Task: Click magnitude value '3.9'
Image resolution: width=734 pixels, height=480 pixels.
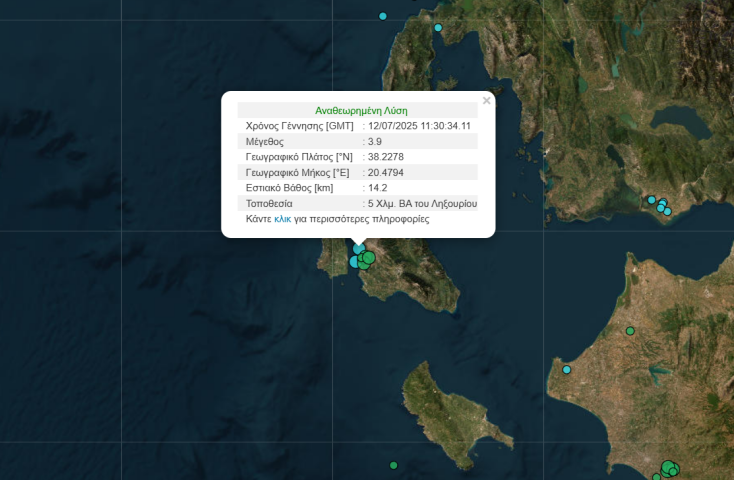Action: click(374, 141)
